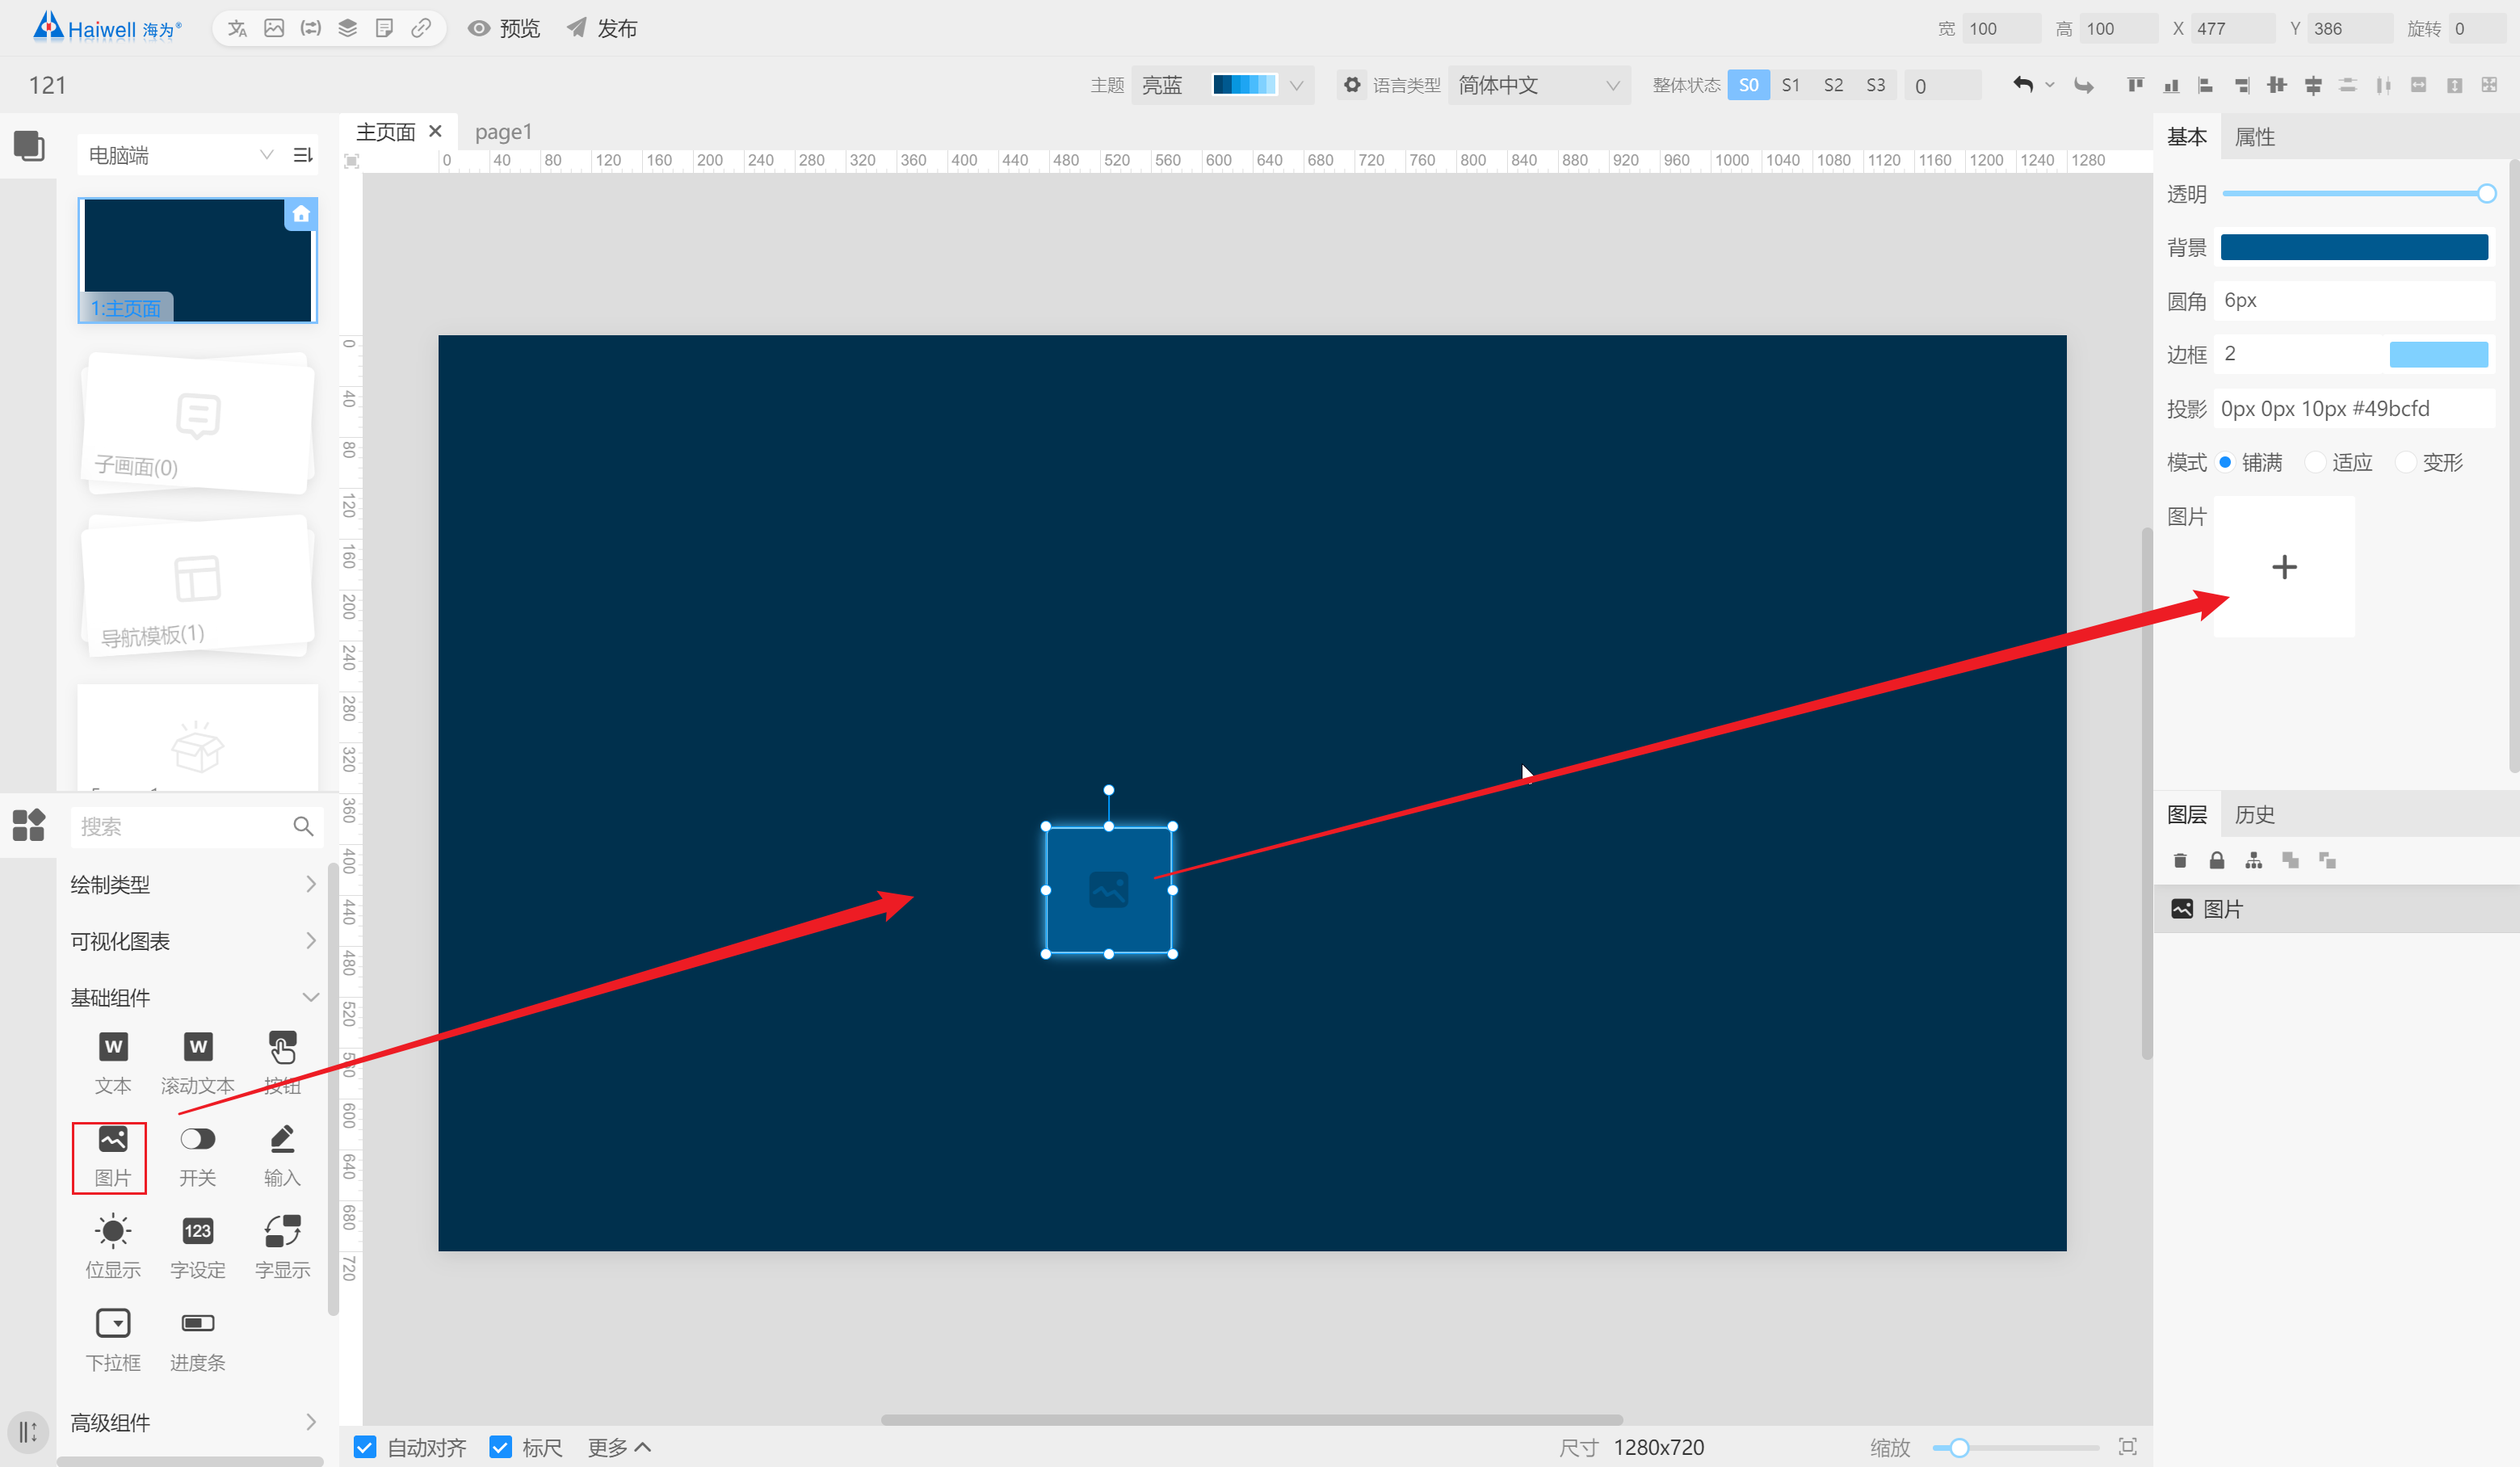Add picture with the plus button
The height and width of the screenshot is (1467, 2520).
tap(2284, 567)
